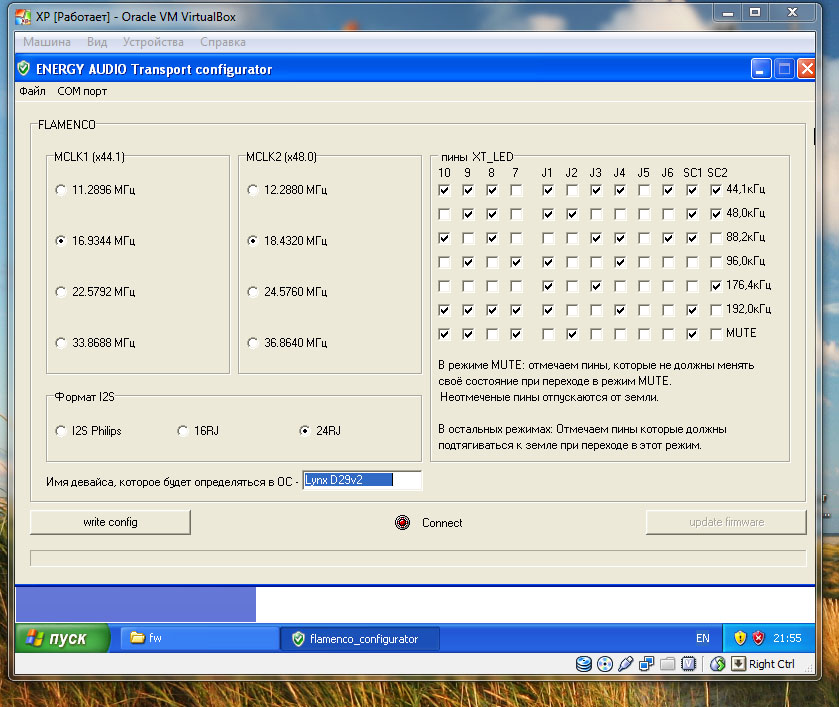Click the VirtualBox video capture status icon
The width and height of the screenshot is (839, 707).
tap(689, 664)
